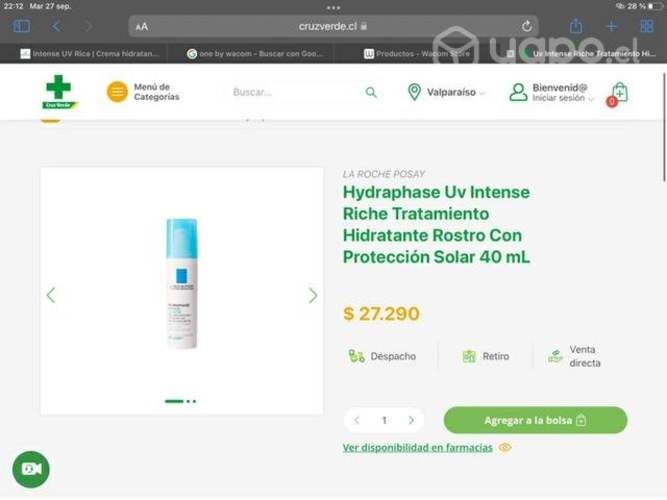Select the second carousel dot
The width and height of the screenshot is (667, 500).
tap(188, 401)
